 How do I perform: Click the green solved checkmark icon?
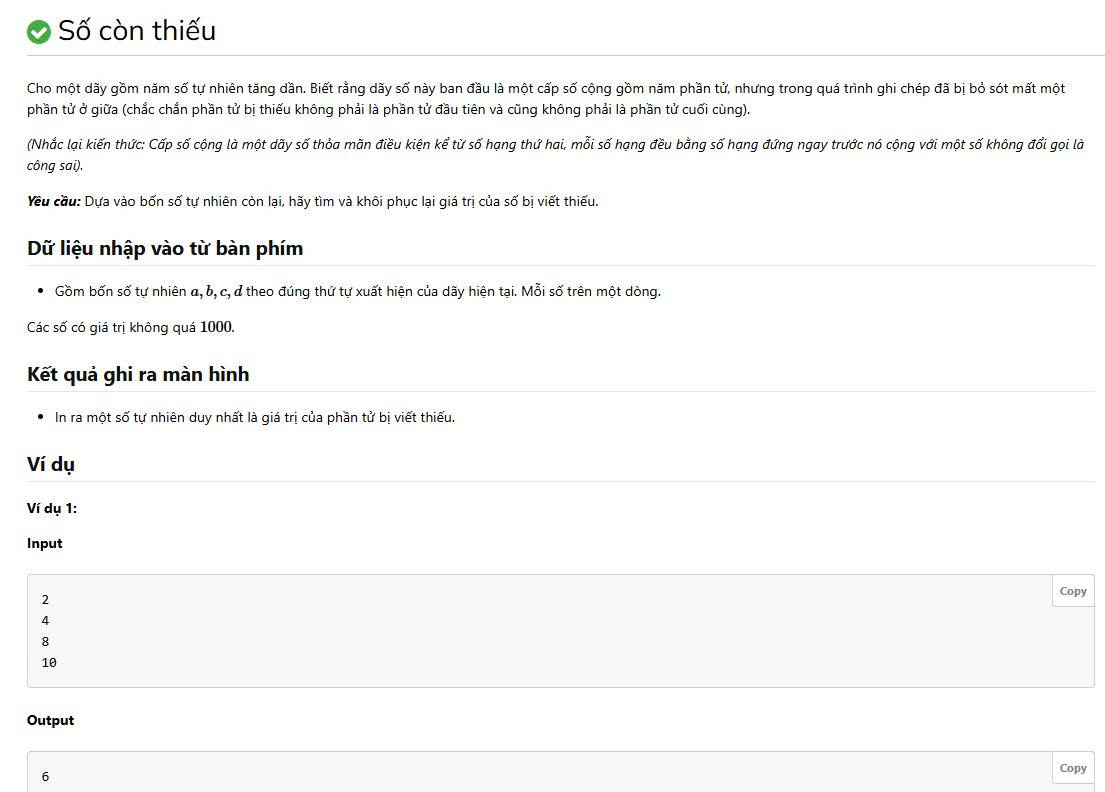pyautogui.click(x=39, y=32)
